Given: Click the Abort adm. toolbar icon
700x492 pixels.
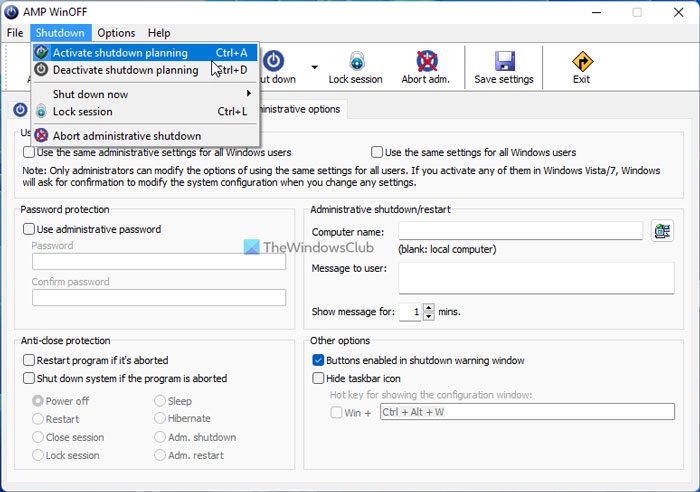Looking at the screenshot, I should pyautogui.click(x=427, y=61).
